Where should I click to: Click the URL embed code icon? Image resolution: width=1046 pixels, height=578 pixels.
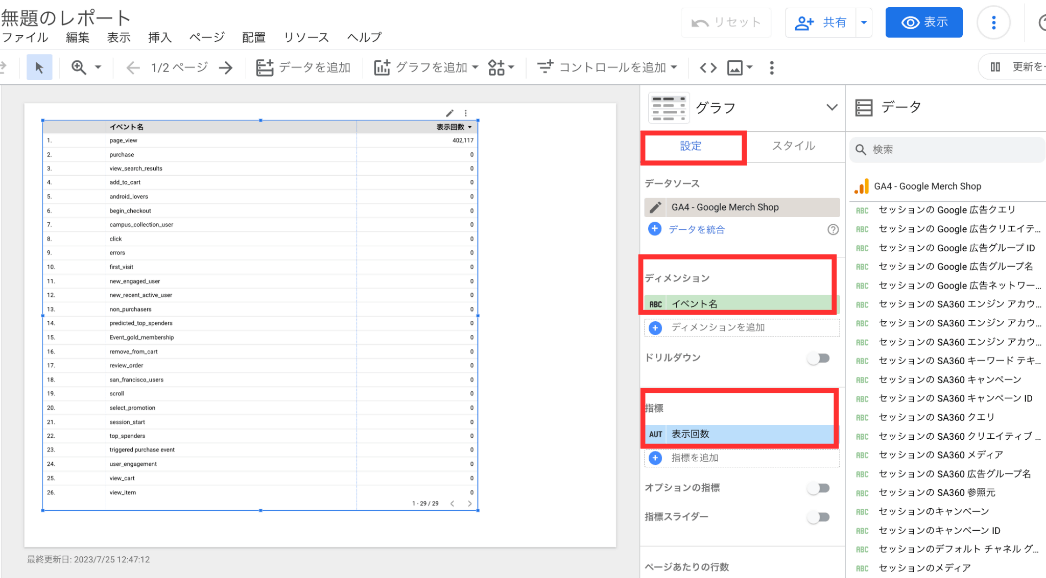pos(708,67)
